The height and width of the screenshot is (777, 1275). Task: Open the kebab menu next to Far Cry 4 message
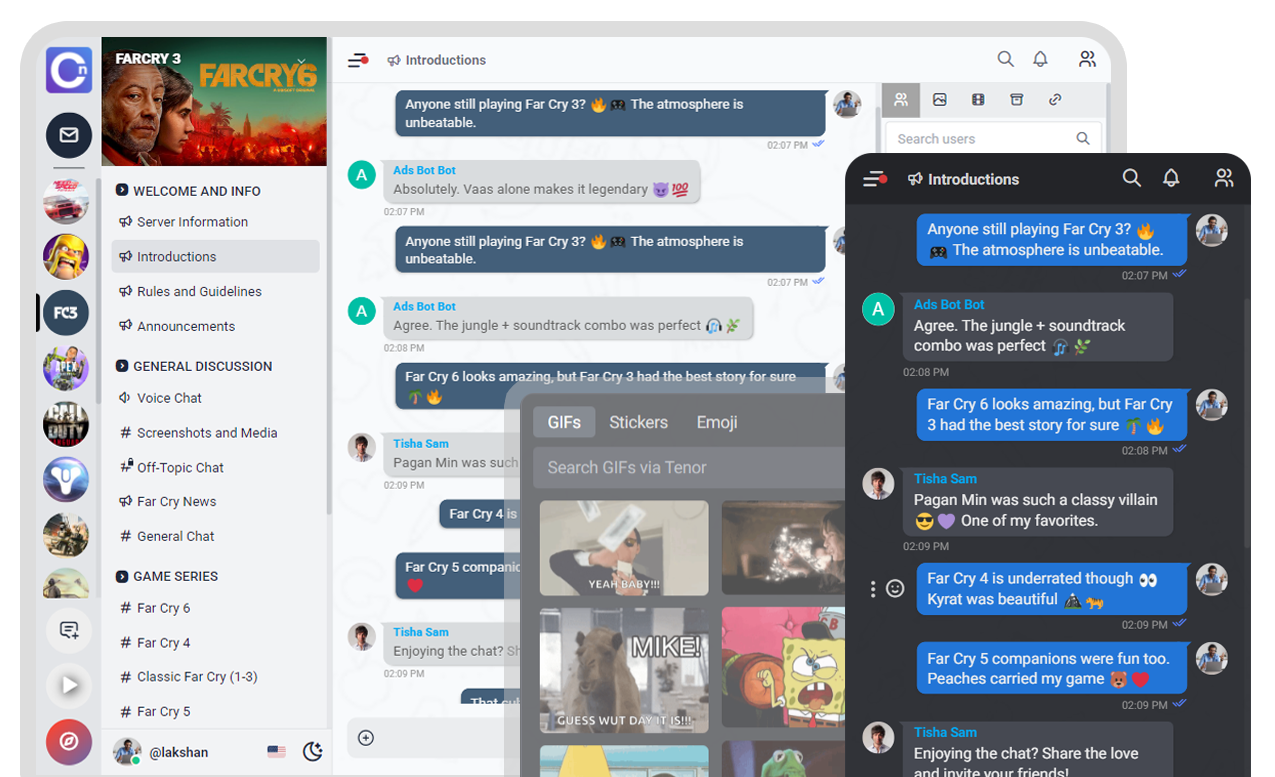pyautogui.click(x=873, y=588)
